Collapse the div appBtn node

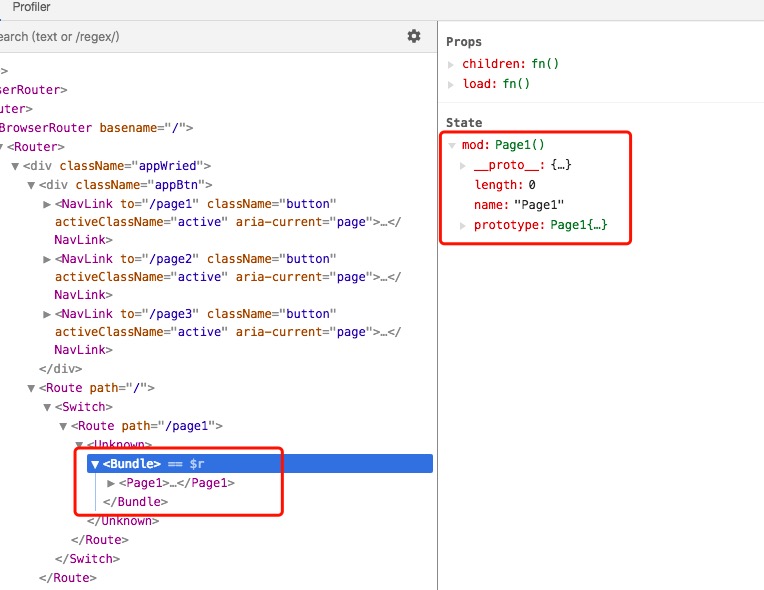(x=31, y=185)
